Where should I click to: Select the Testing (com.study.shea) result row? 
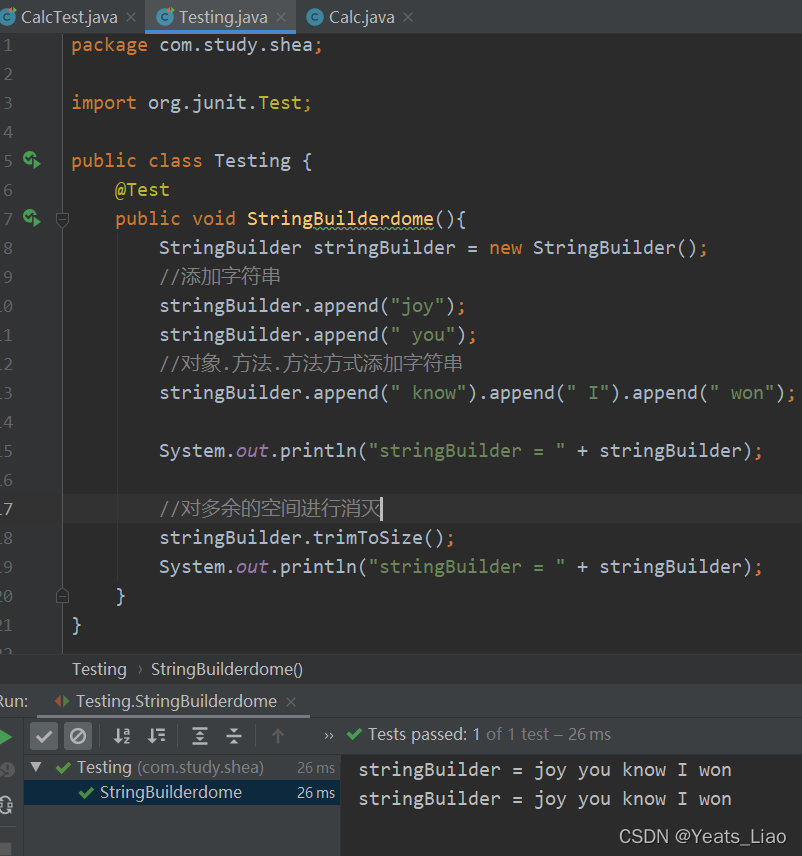coord(182,768)
